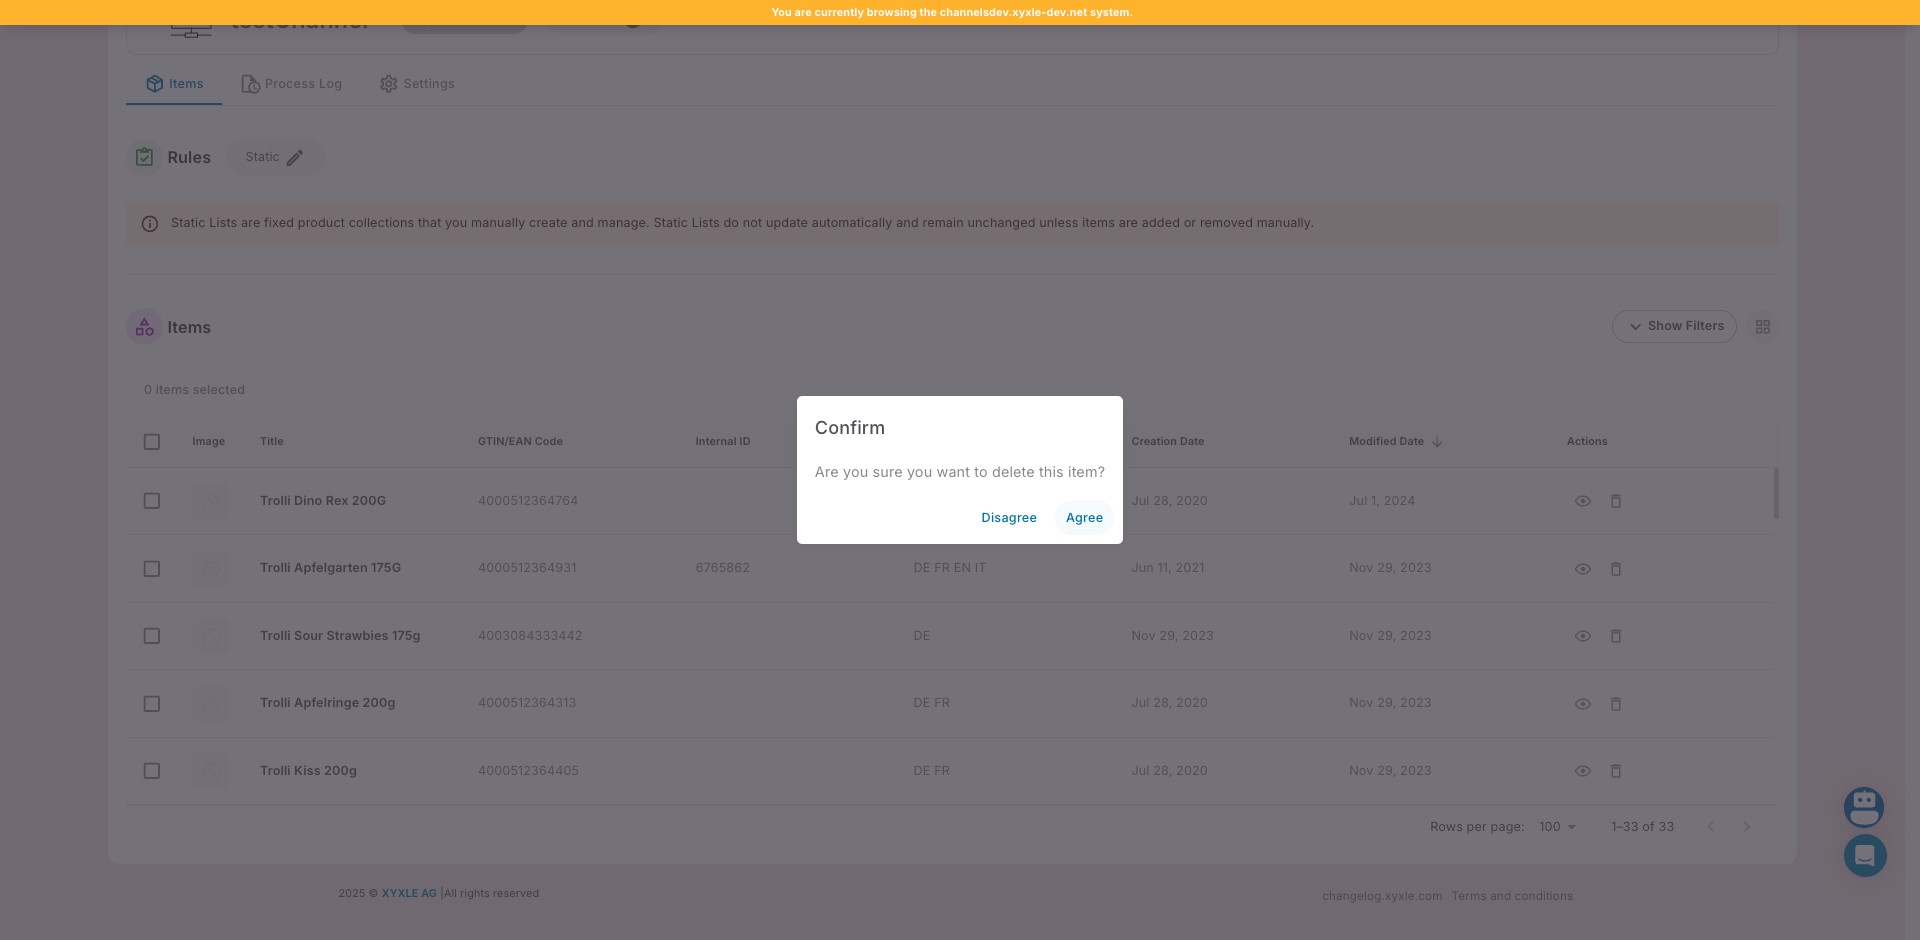View Trolli Kiss 200g with eye icon
The image size is (1920, 940).
pyautogui.click(x=1583, y=771)
